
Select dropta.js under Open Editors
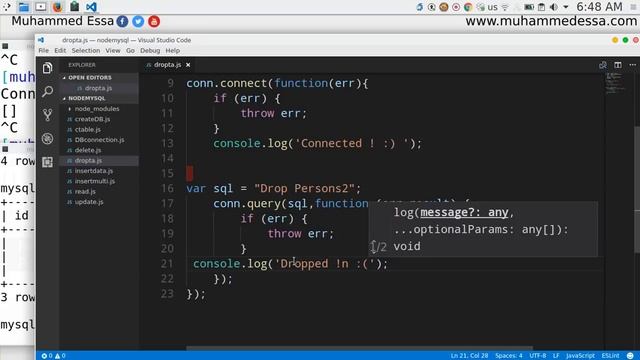point(98,88)
